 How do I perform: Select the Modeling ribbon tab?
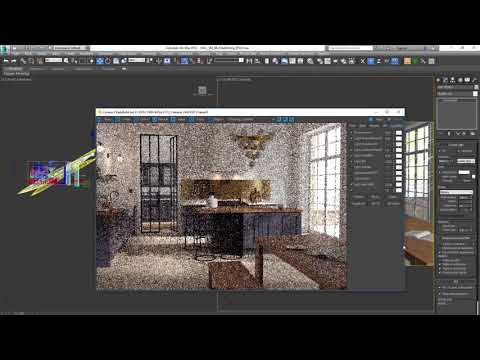[15, 69]
